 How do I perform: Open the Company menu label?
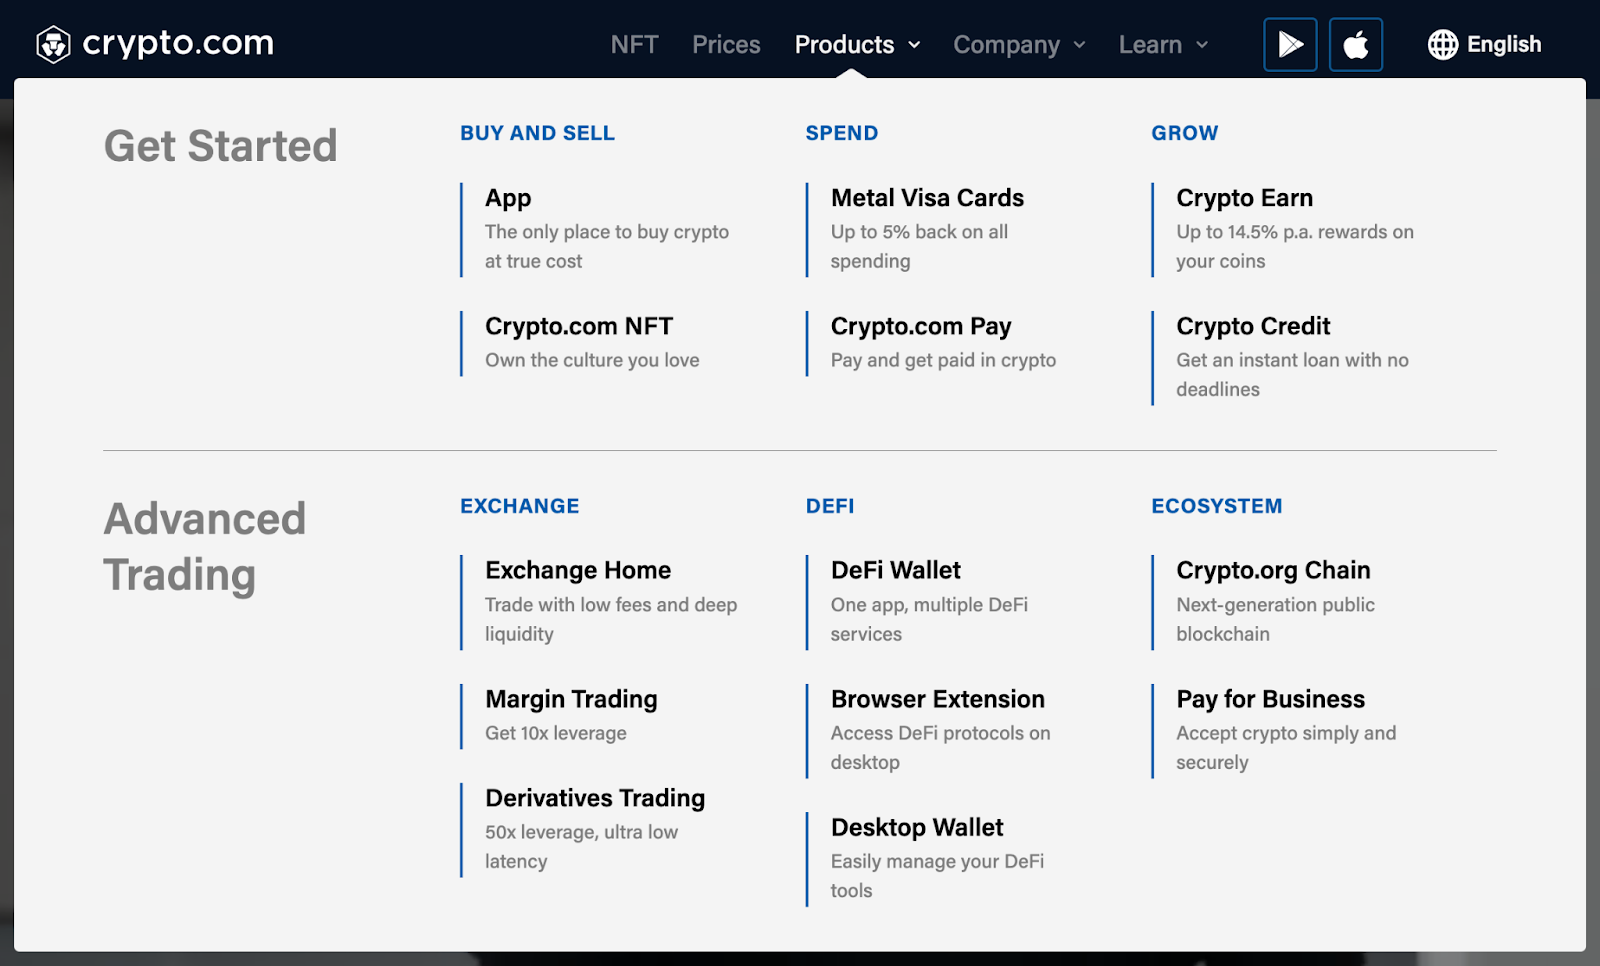tap(1006, 45)
